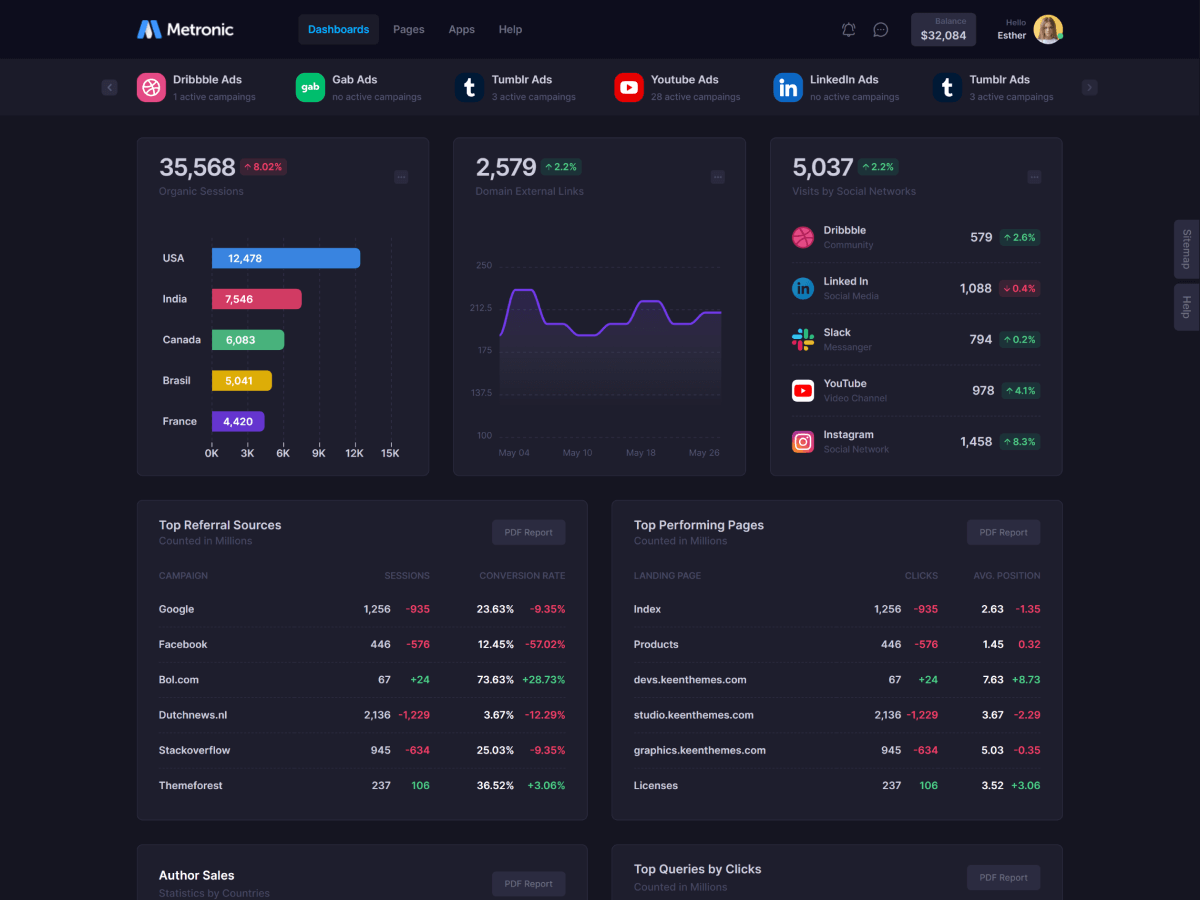The height and width of the screenshot is (900, 1200).
Task: Select the Youtube Ads icon
Action: (x=629, y=88)
